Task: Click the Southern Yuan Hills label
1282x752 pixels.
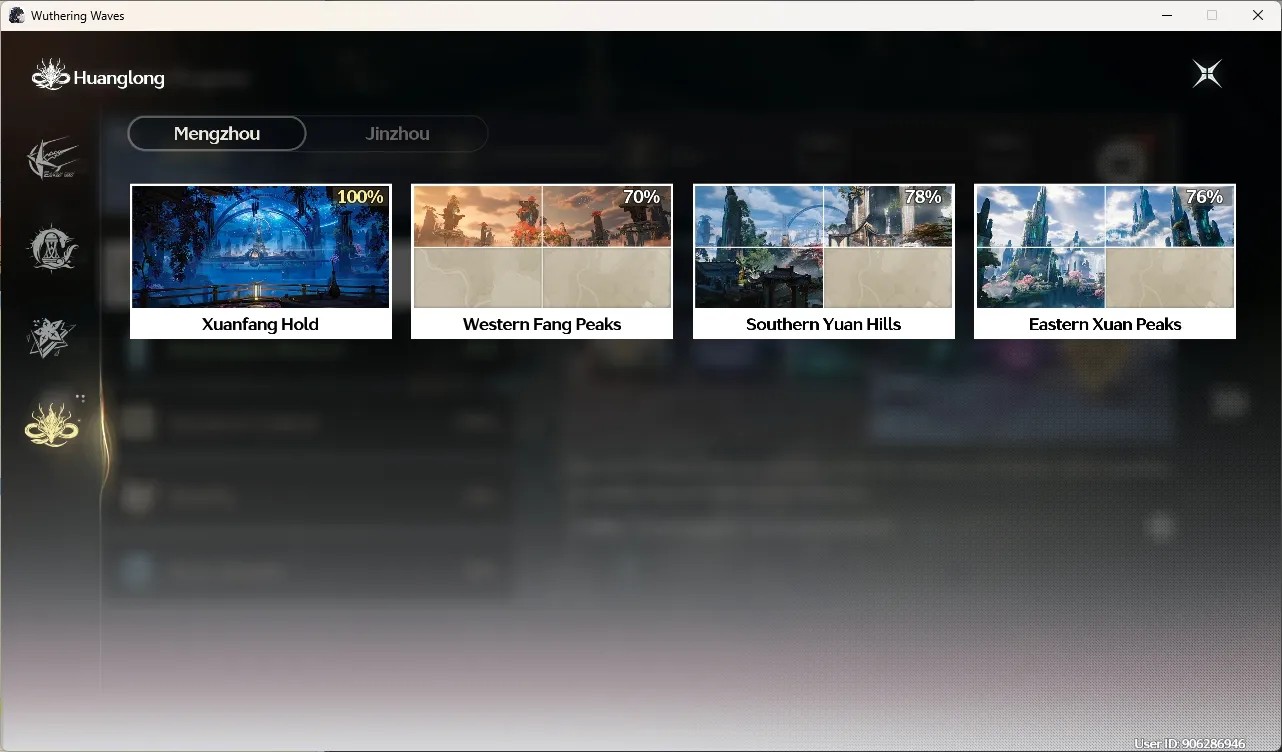Action: (x=823, y=324)
